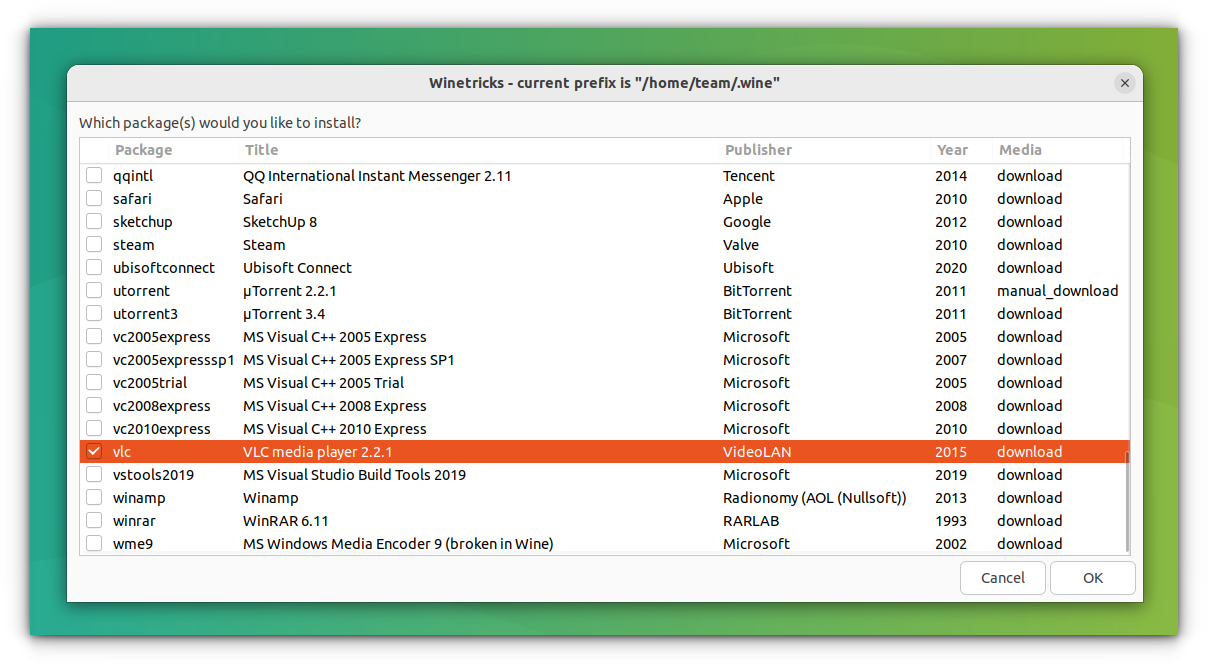
Task: Click 'MS Visual C++ 2010 Express' title
Action: point(335,429)
